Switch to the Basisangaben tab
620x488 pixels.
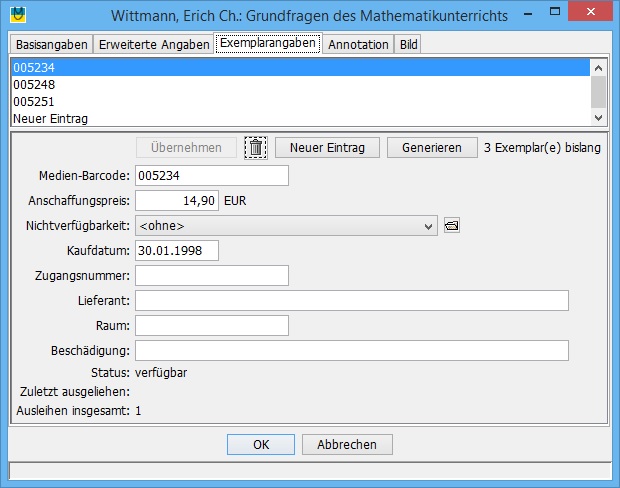tap(52, 45)
